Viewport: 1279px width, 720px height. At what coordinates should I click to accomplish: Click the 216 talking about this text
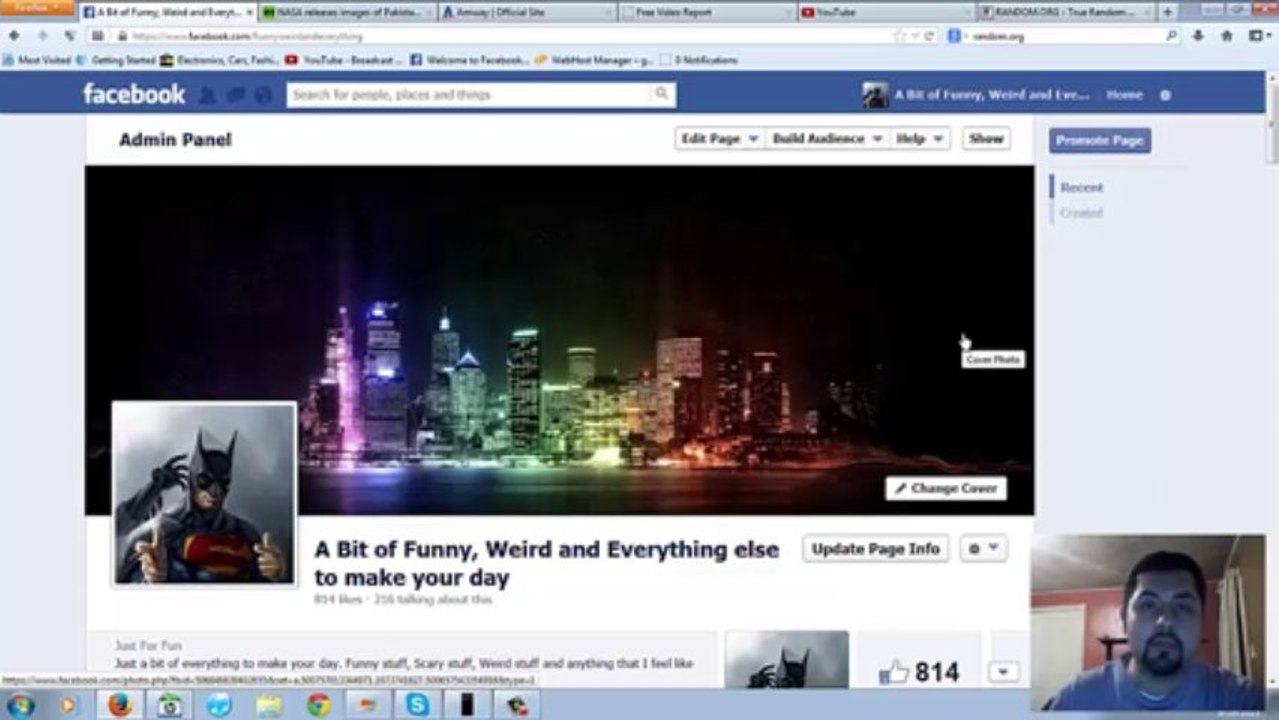(432, 600)
